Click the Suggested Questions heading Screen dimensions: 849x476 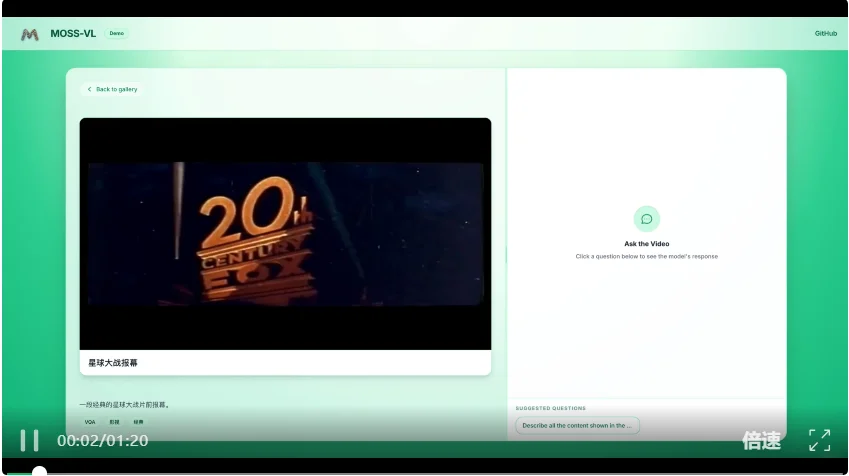click(550, 408)
